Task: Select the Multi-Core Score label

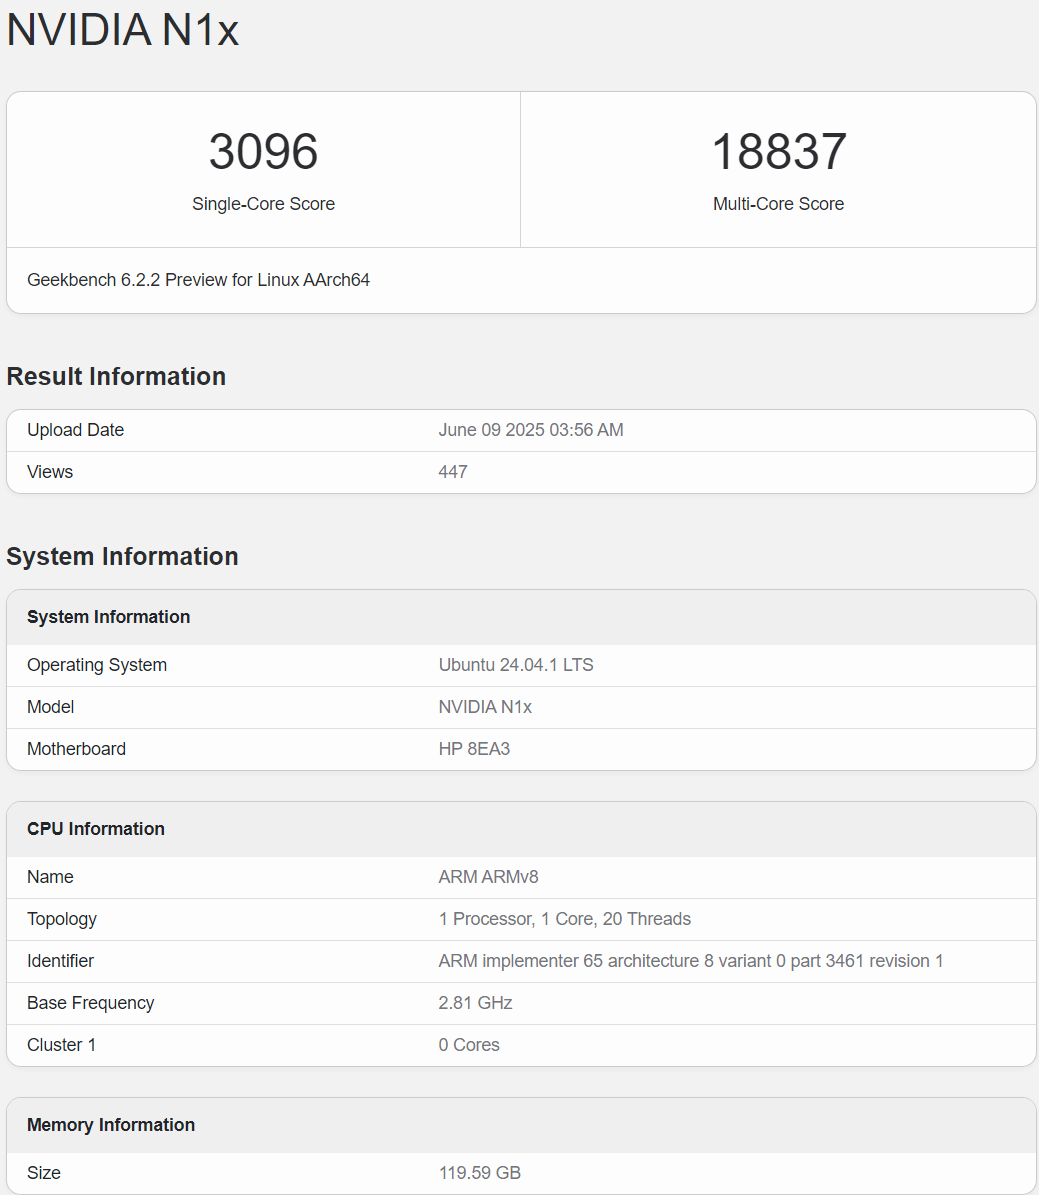Action: (x=778, y=204)
